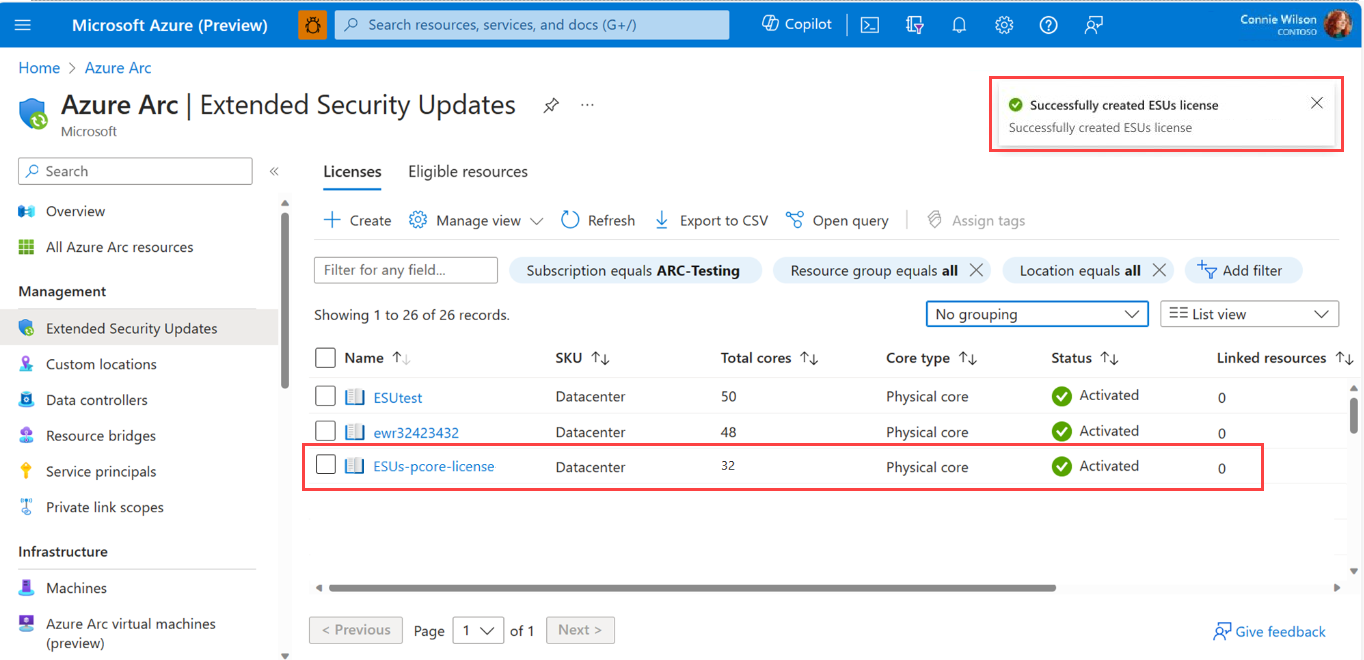This screenshot has height=660, width=1364.
Task: Click the orange bug report icon
Action: [312, 25]
